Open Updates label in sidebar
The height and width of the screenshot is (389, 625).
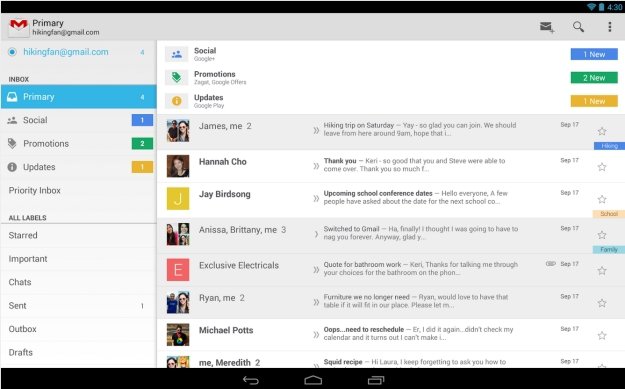pos(79,167)
